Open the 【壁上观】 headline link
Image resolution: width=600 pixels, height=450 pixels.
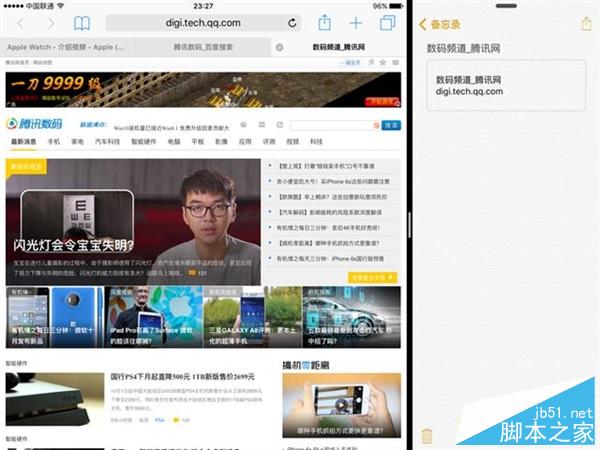click(326, 166)
